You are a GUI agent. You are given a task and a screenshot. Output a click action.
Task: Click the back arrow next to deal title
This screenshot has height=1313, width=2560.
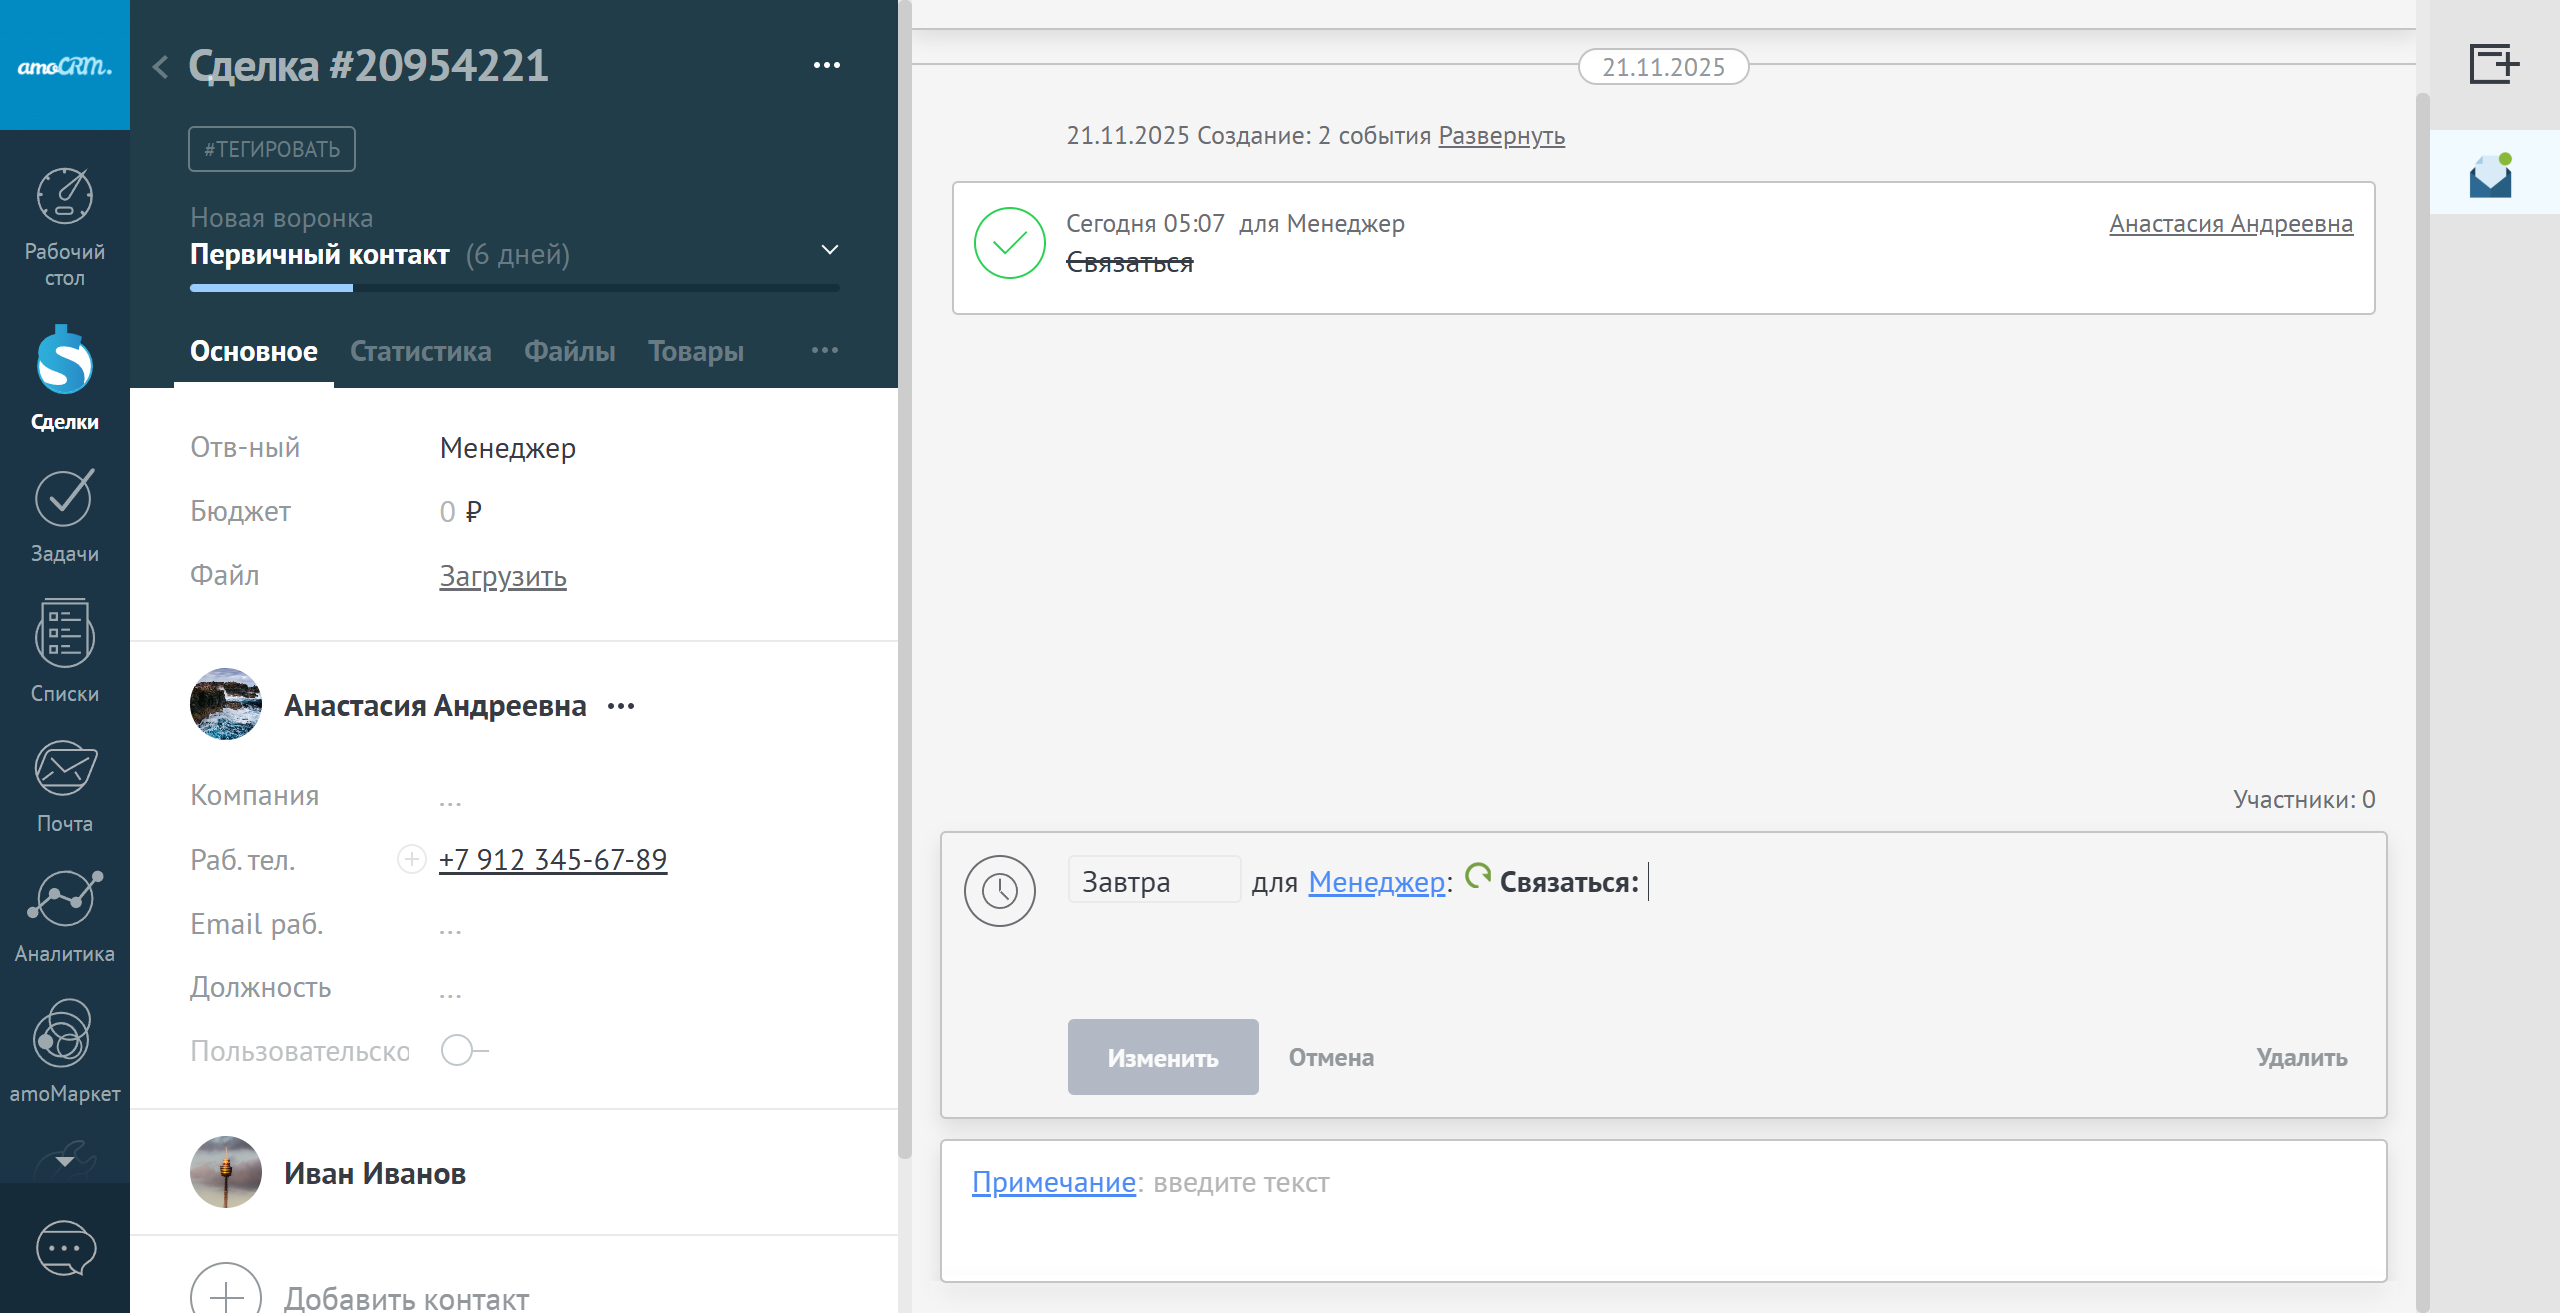click(x=160, y=67)
